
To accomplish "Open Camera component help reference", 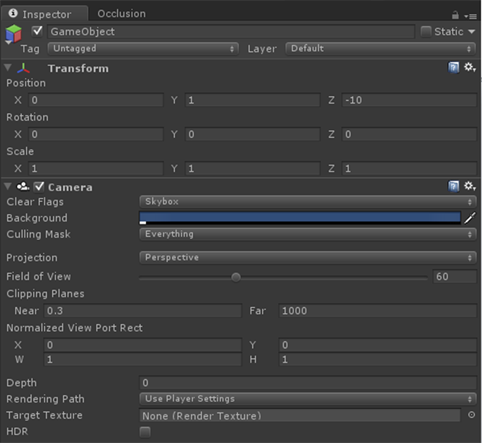I will pos(453,186).
